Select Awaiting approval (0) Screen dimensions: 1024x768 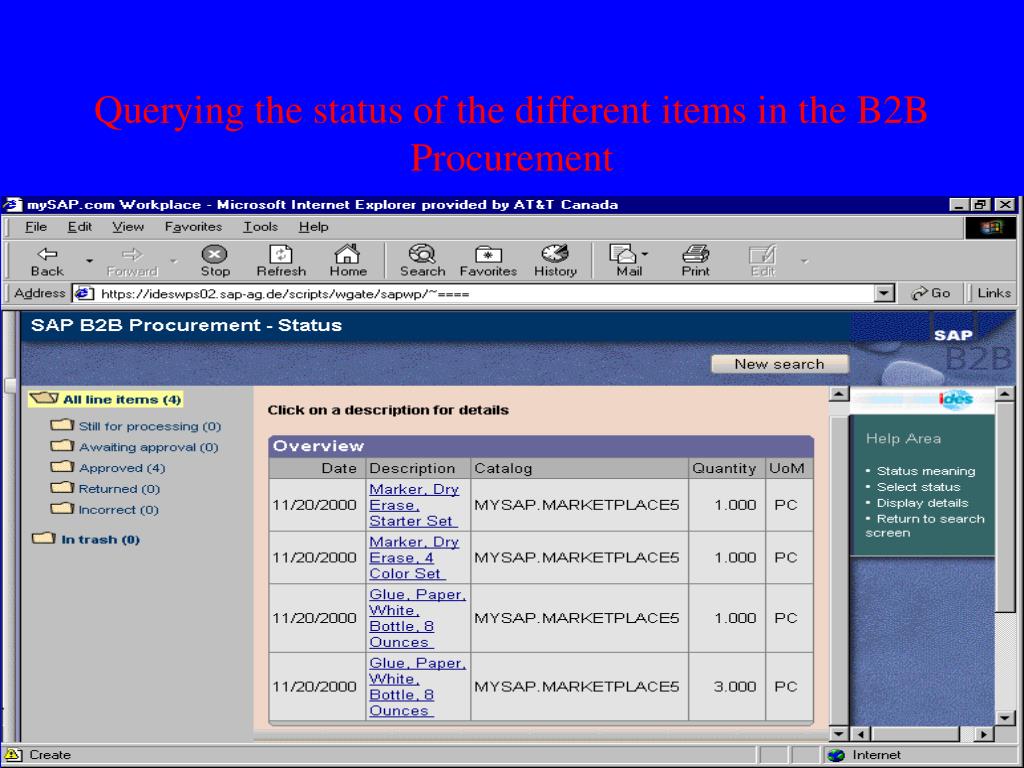click(x=148, y=447)
